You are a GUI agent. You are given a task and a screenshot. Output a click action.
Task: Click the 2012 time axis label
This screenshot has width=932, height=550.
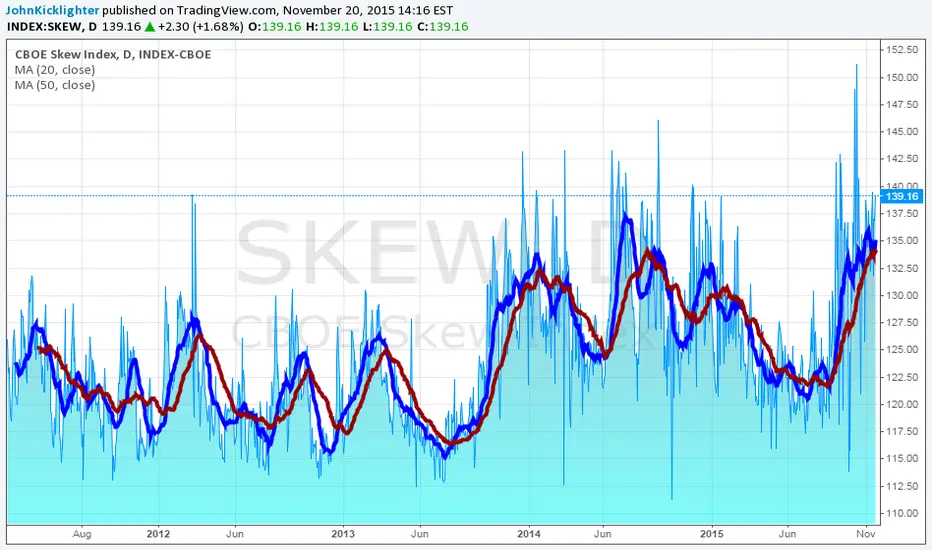click(x=158, y=534)
